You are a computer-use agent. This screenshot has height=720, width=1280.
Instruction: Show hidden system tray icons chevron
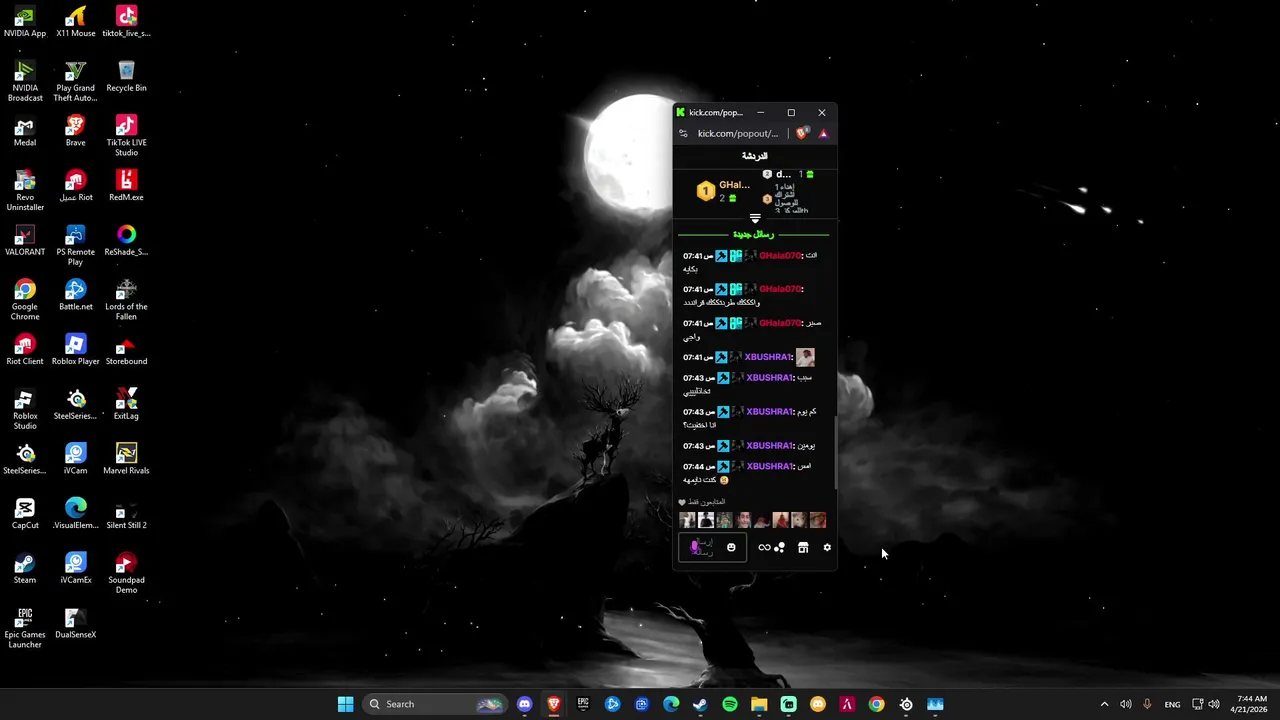pyautogui.click(x=1104, y=704)
